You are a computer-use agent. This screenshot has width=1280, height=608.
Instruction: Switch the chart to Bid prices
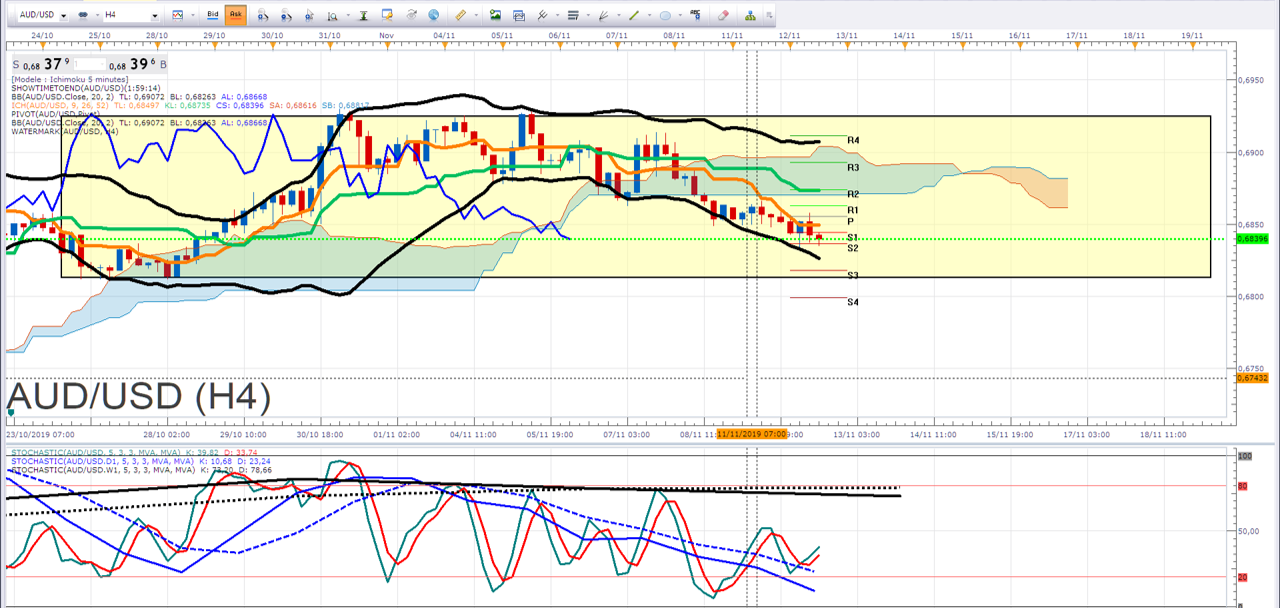(x=212, y=14)
